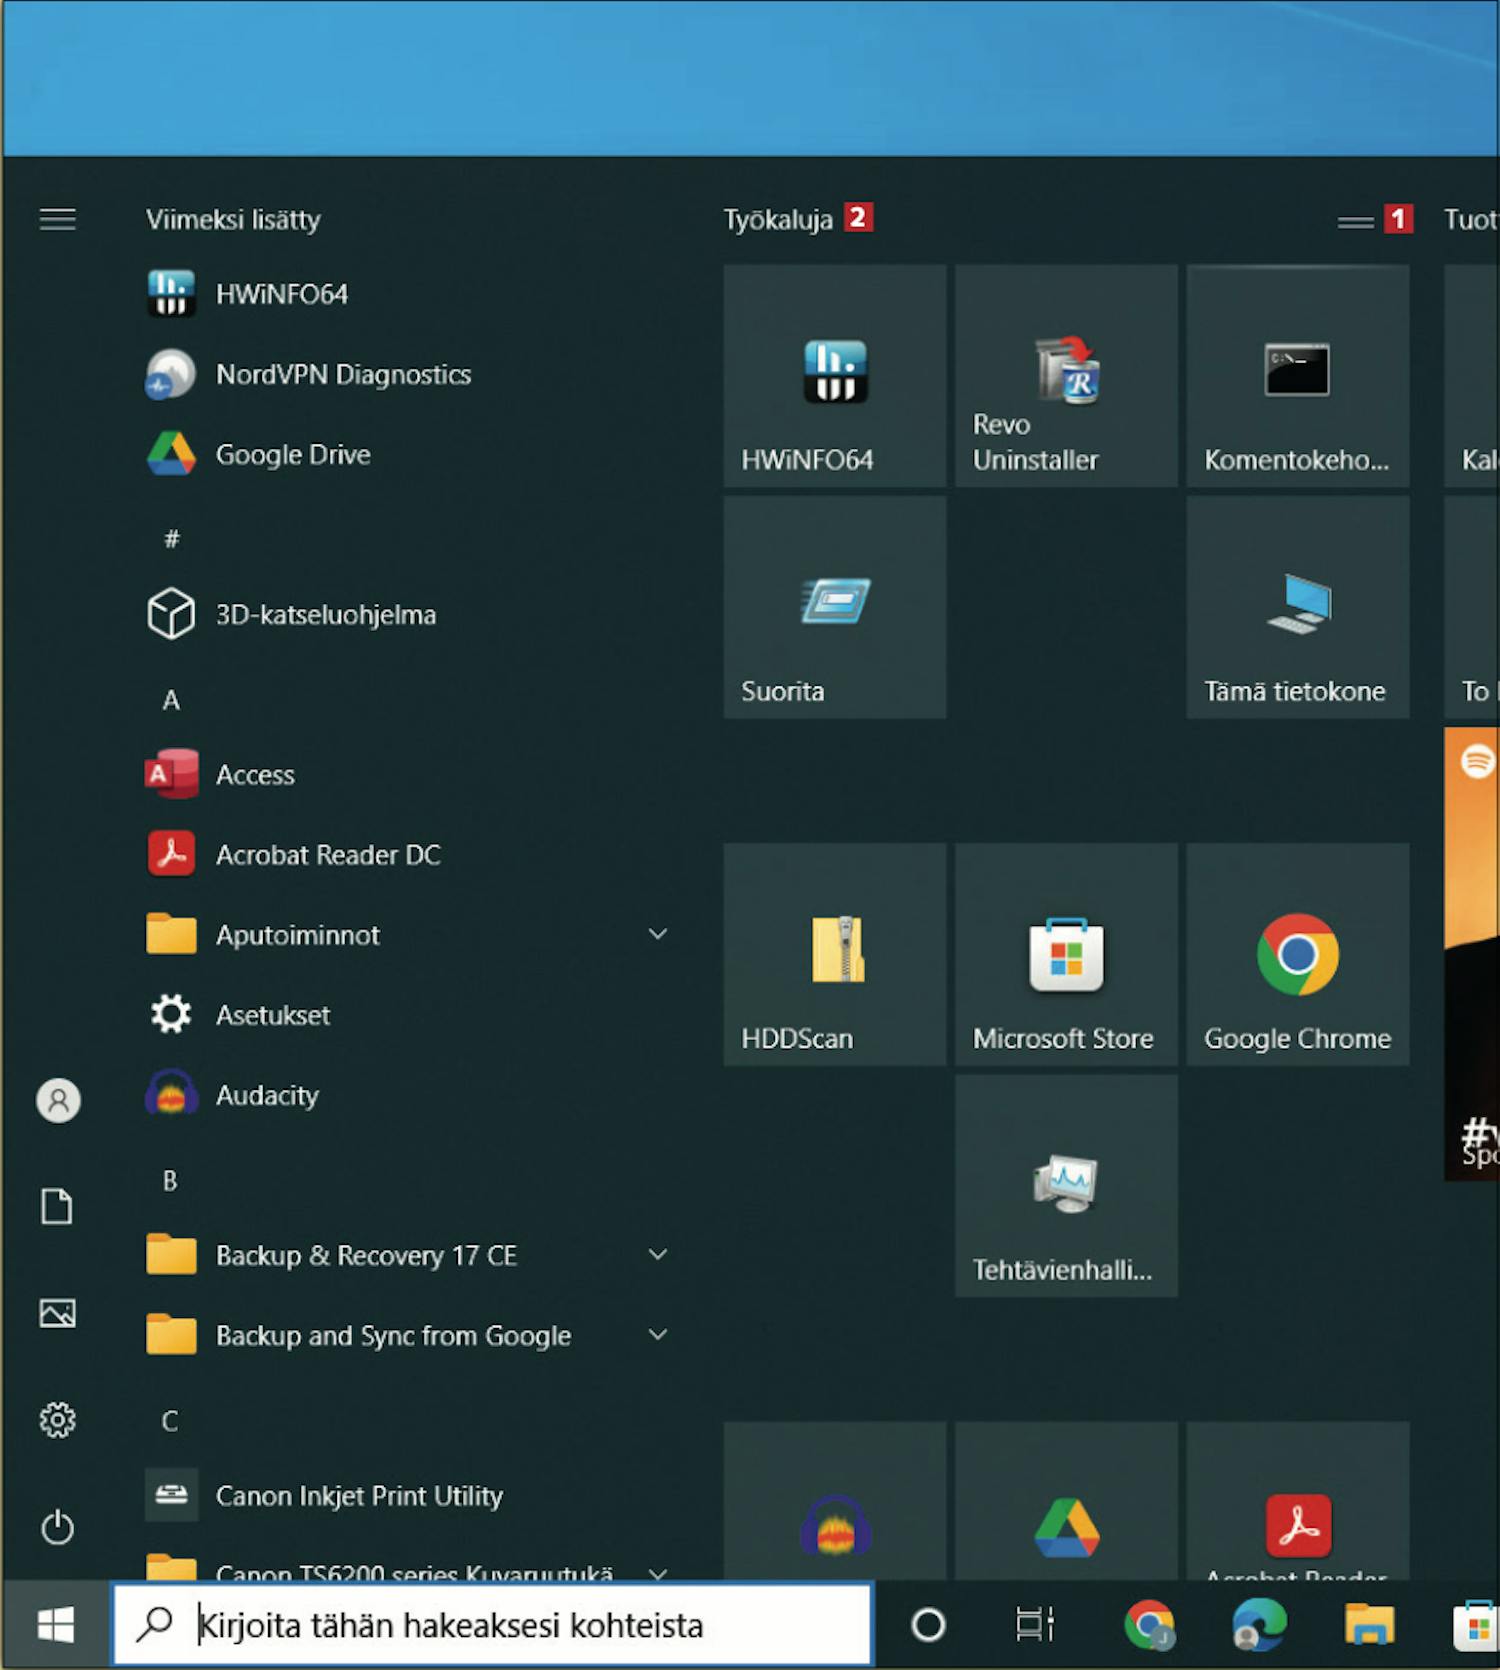Click the letter A section header
This screenshot has width=1500, height=1670.
171,700
